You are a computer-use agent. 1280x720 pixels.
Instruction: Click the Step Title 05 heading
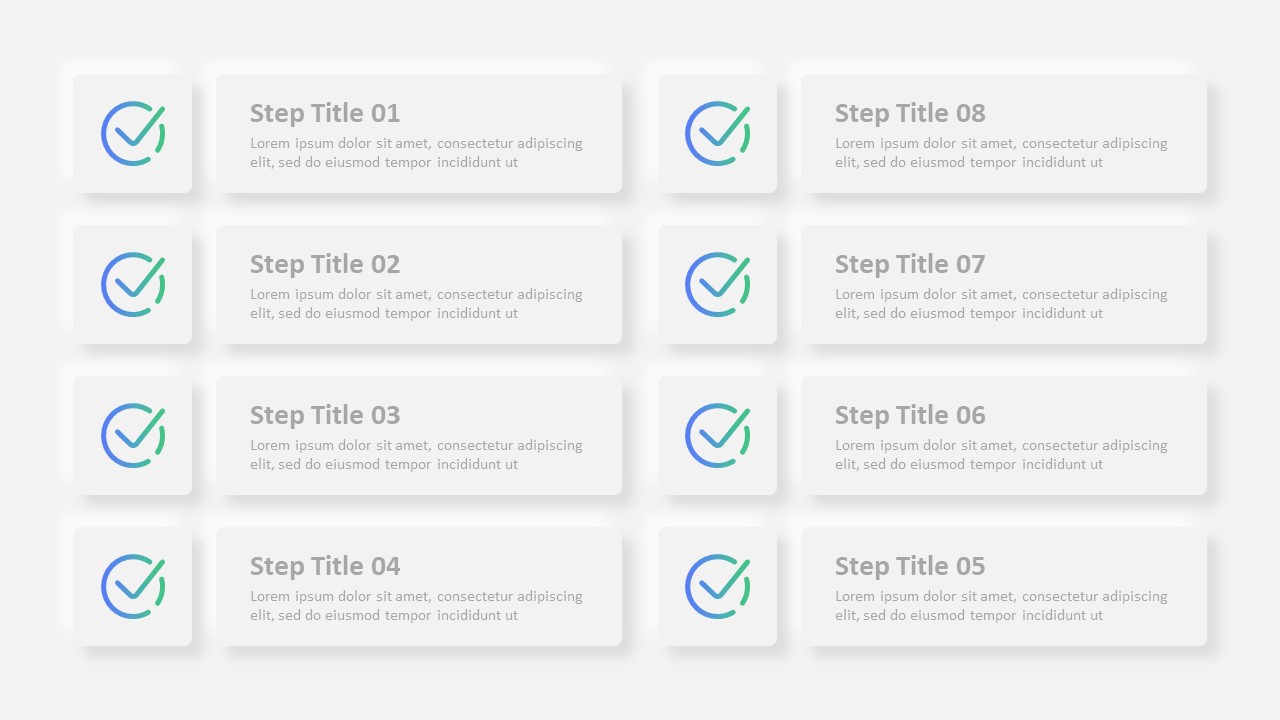910,566
